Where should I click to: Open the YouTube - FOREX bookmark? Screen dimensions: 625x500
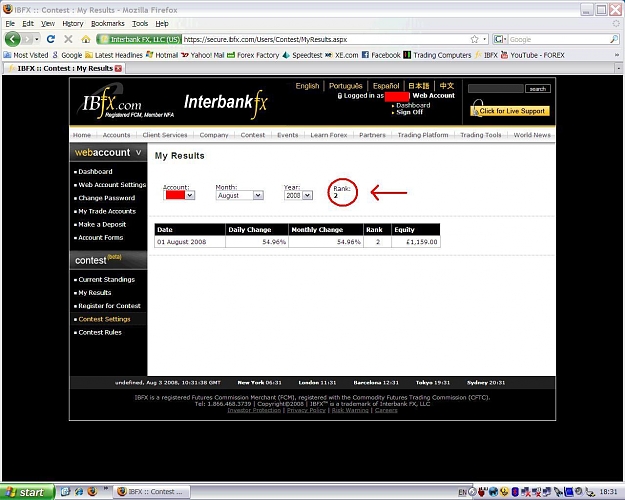click(533, 55)
